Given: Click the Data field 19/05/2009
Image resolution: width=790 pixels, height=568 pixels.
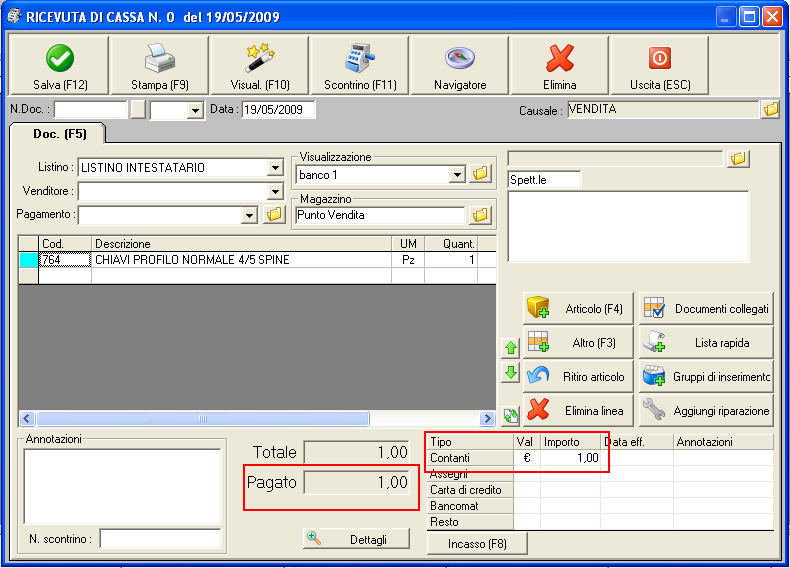Looking at the screenshot, I should click(279, 109).
